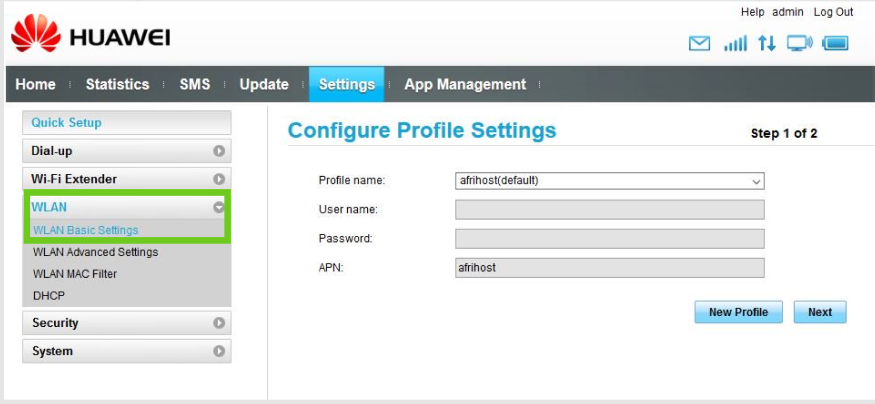The width and height of the screenshot is (875, 404).
Task: Expand the Dial-up sidebar section
Action: click(126, 151)
